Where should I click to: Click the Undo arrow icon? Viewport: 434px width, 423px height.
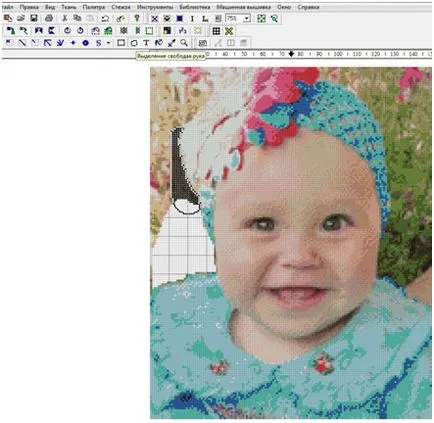tap(105, 18)
